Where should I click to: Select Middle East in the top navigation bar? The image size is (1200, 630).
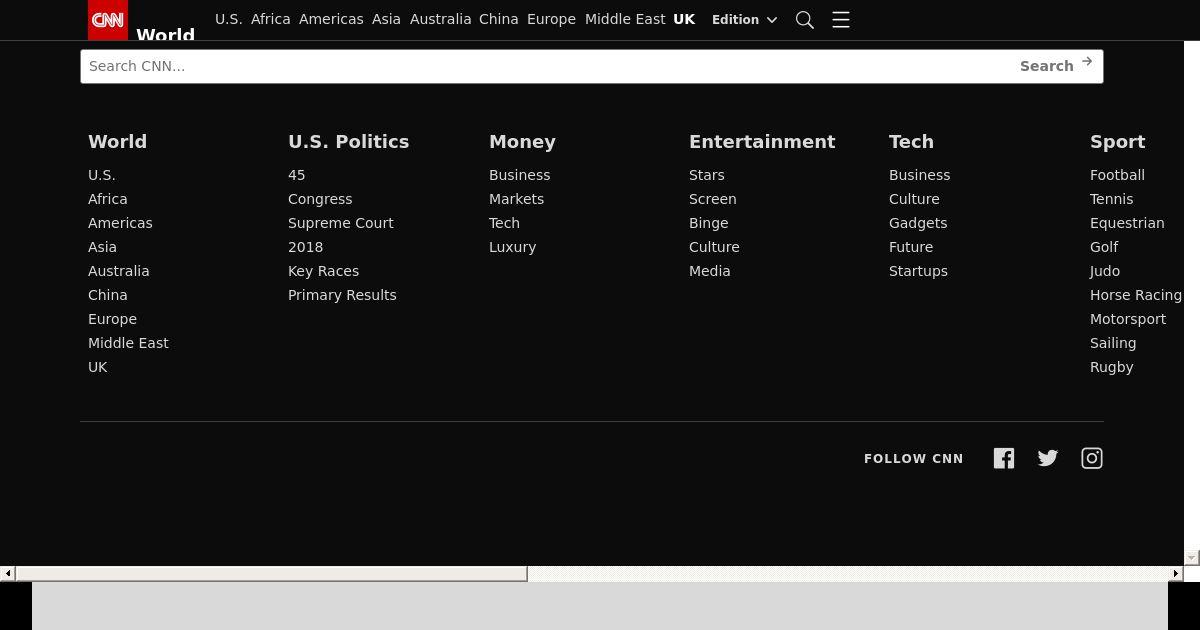coord(625,19)
